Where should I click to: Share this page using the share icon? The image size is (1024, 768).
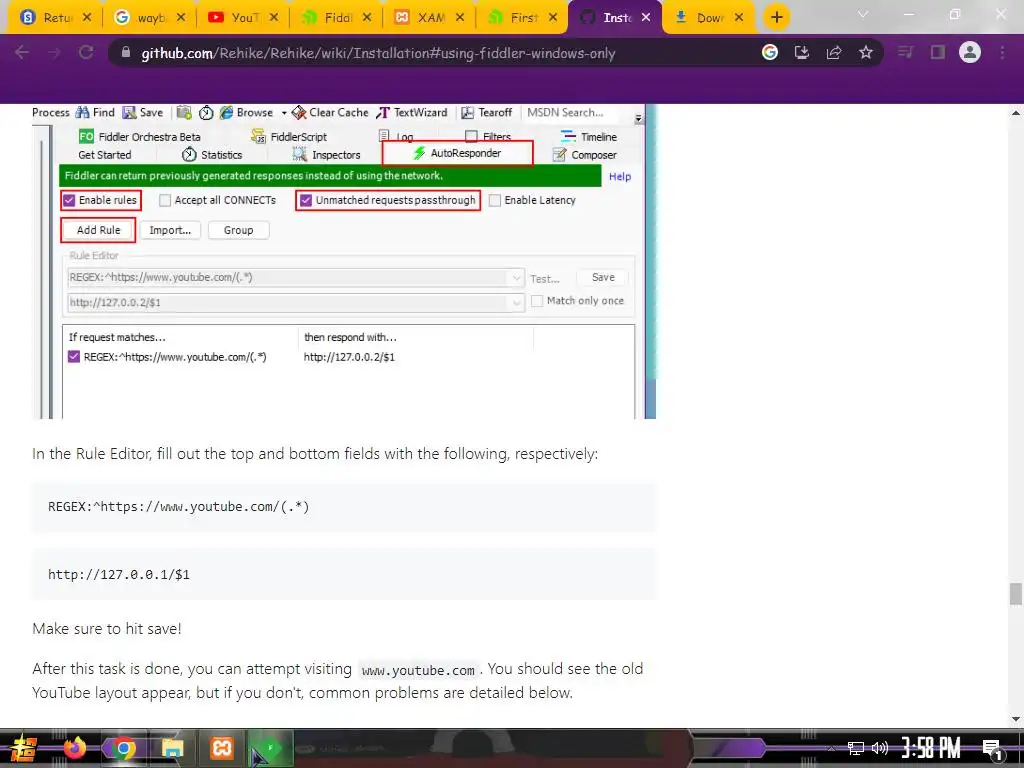click(x=834, y=52)
